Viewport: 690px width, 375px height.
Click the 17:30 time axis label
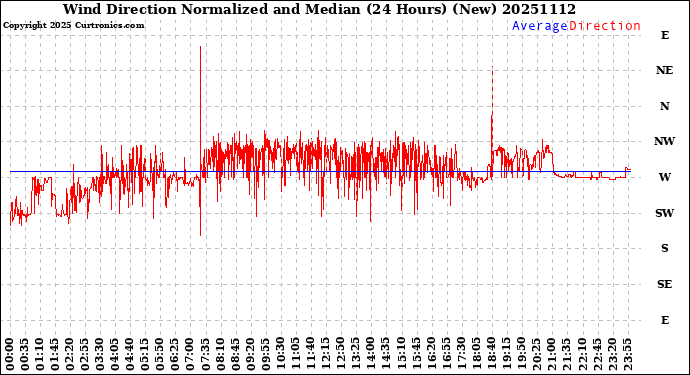pyautogui.click(x=462, y=354)
